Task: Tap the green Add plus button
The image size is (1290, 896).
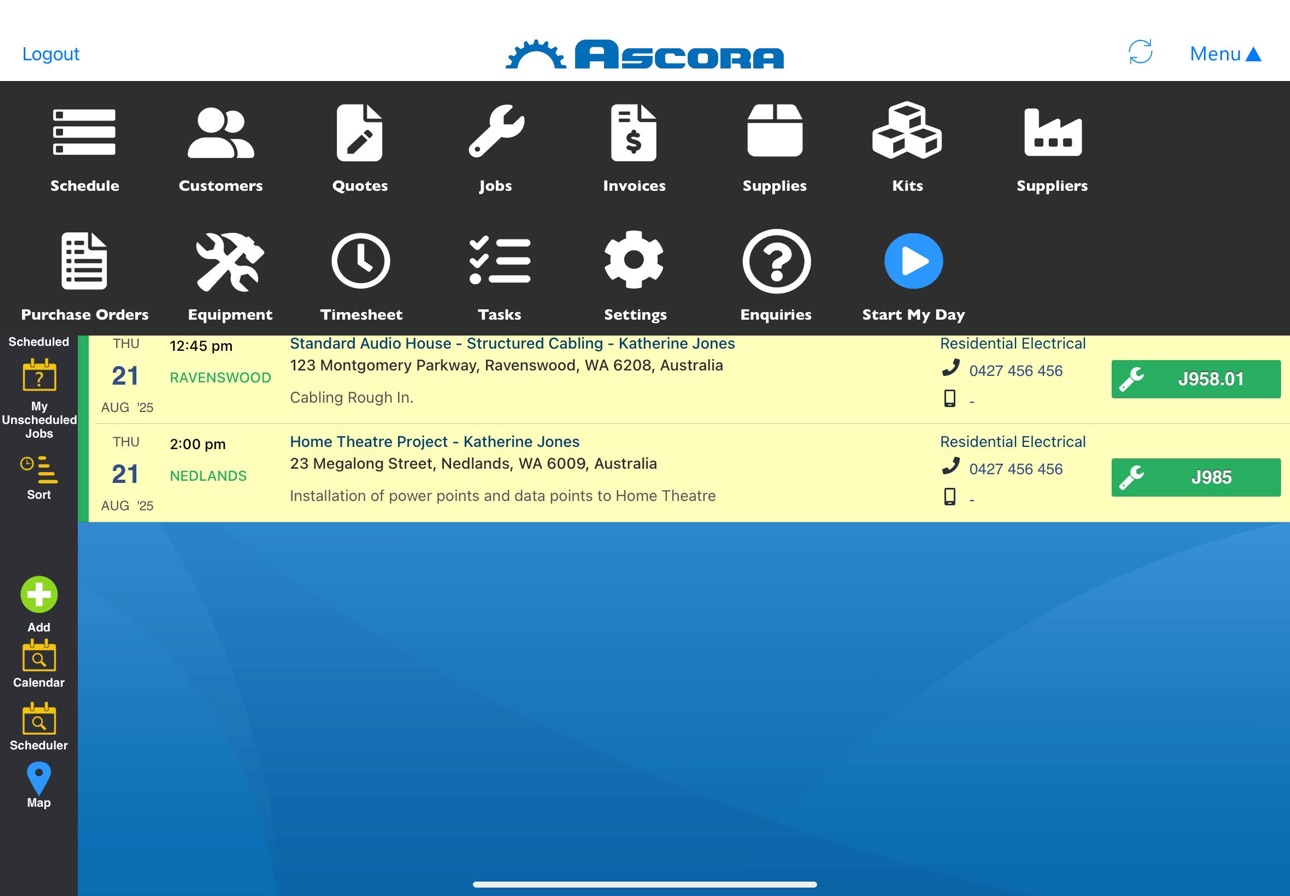Action: pos(39,595)
